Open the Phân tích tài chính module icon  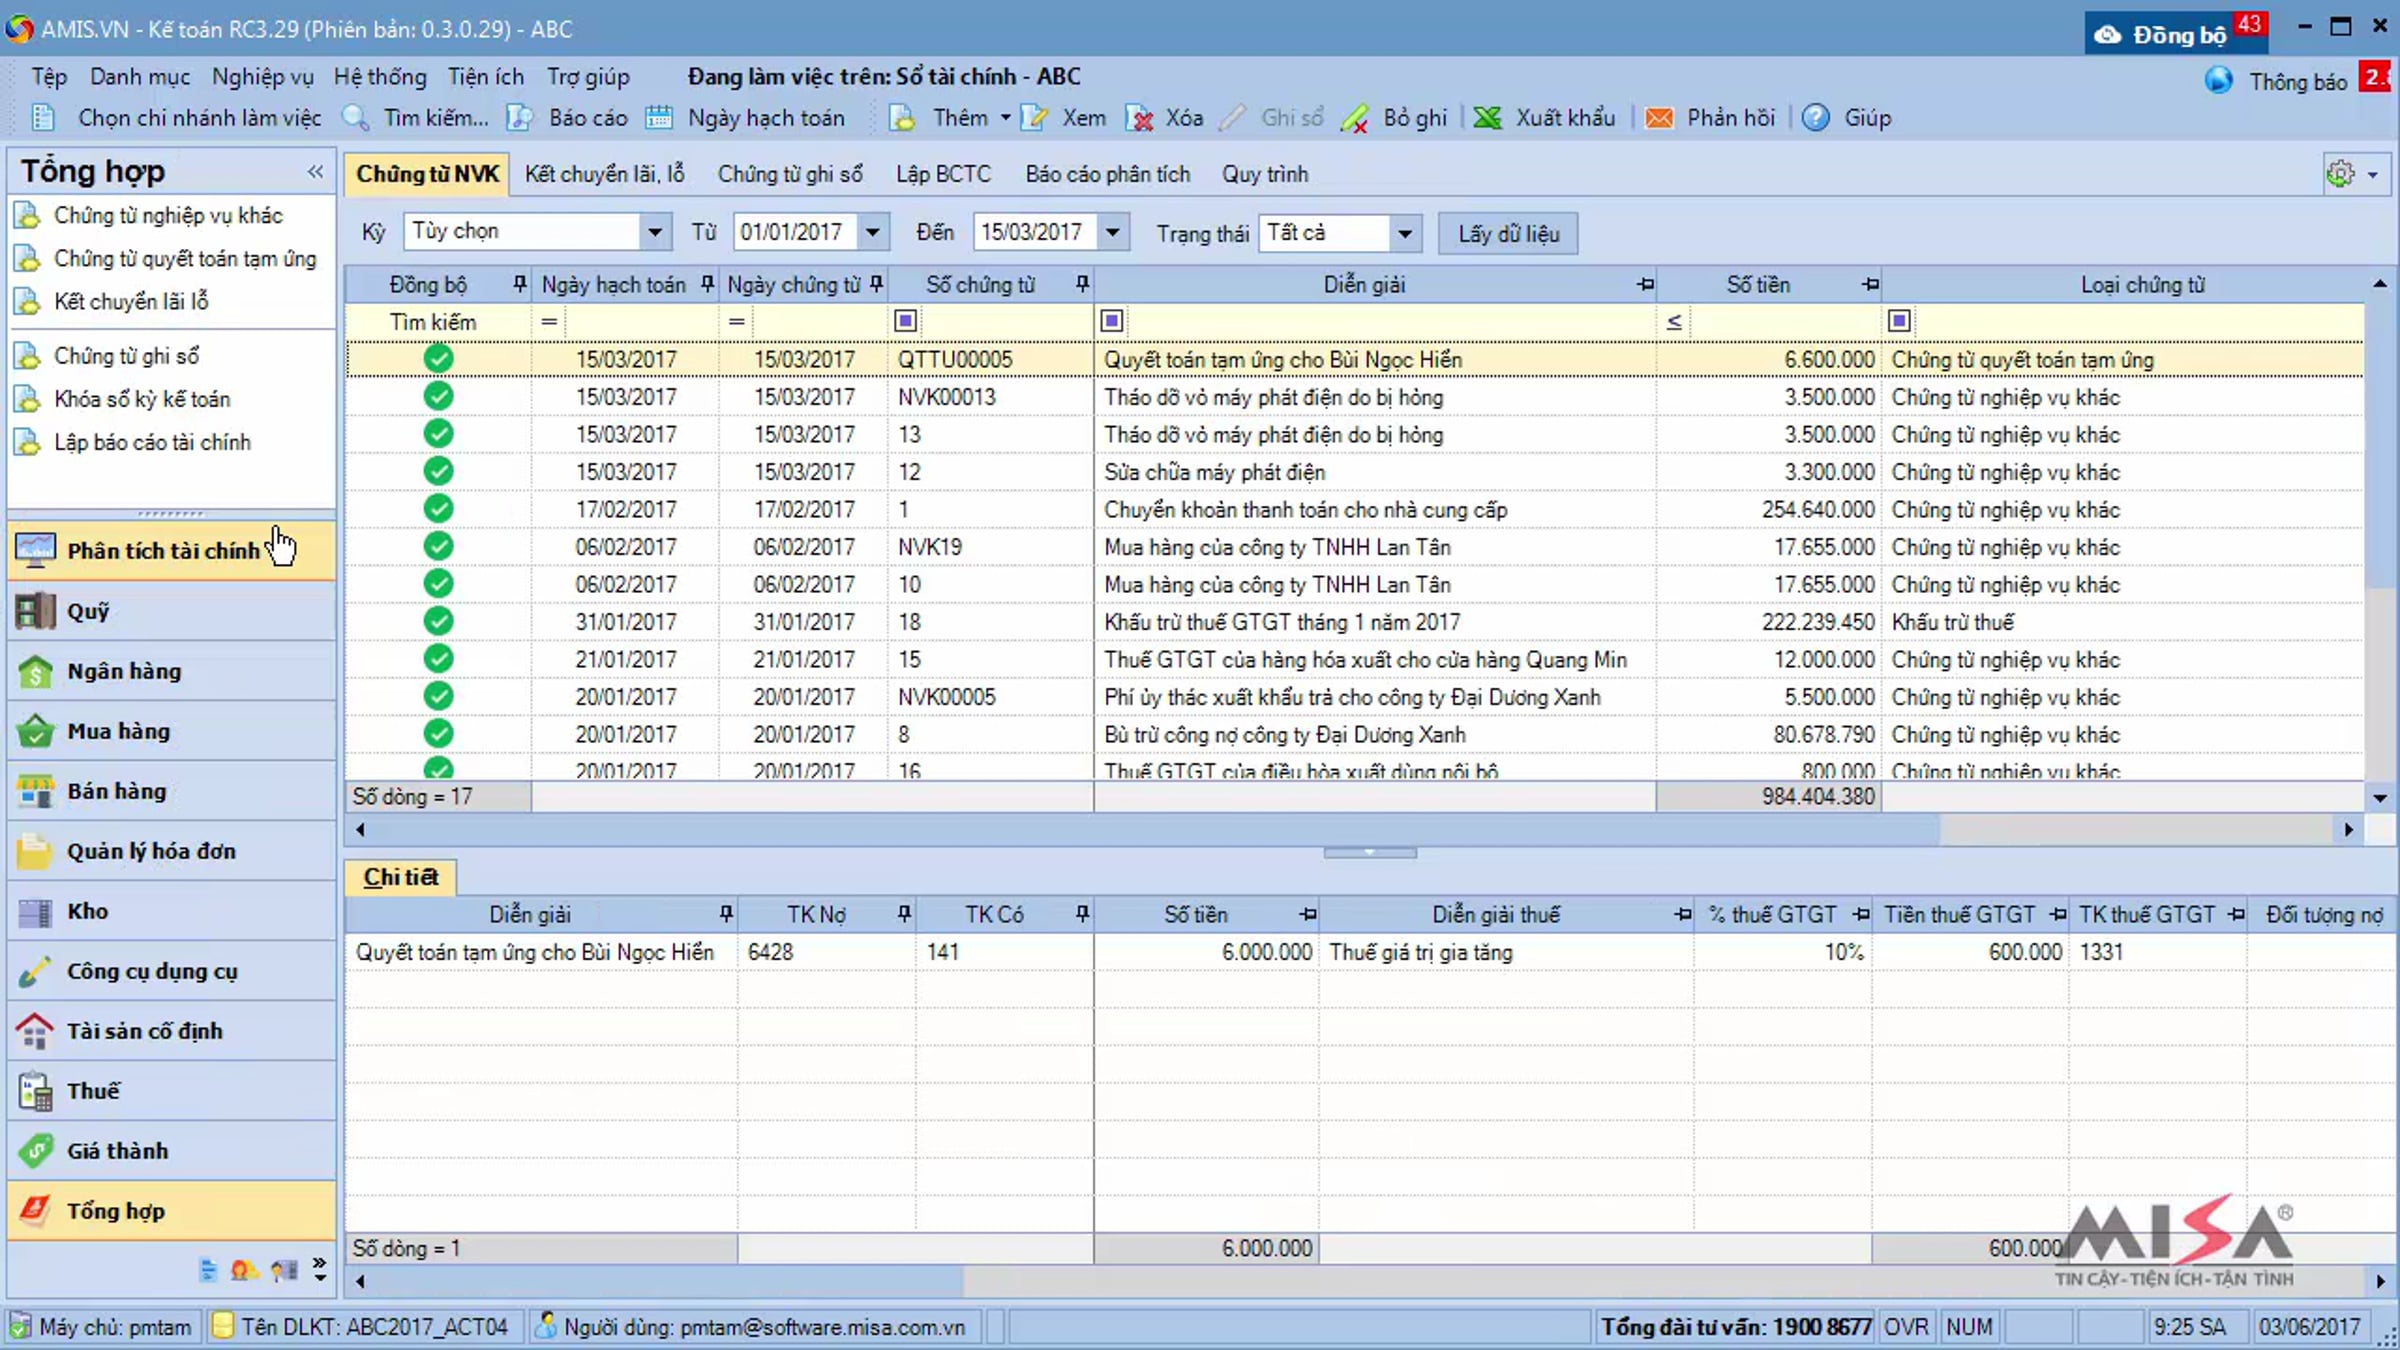click(35, 550)
